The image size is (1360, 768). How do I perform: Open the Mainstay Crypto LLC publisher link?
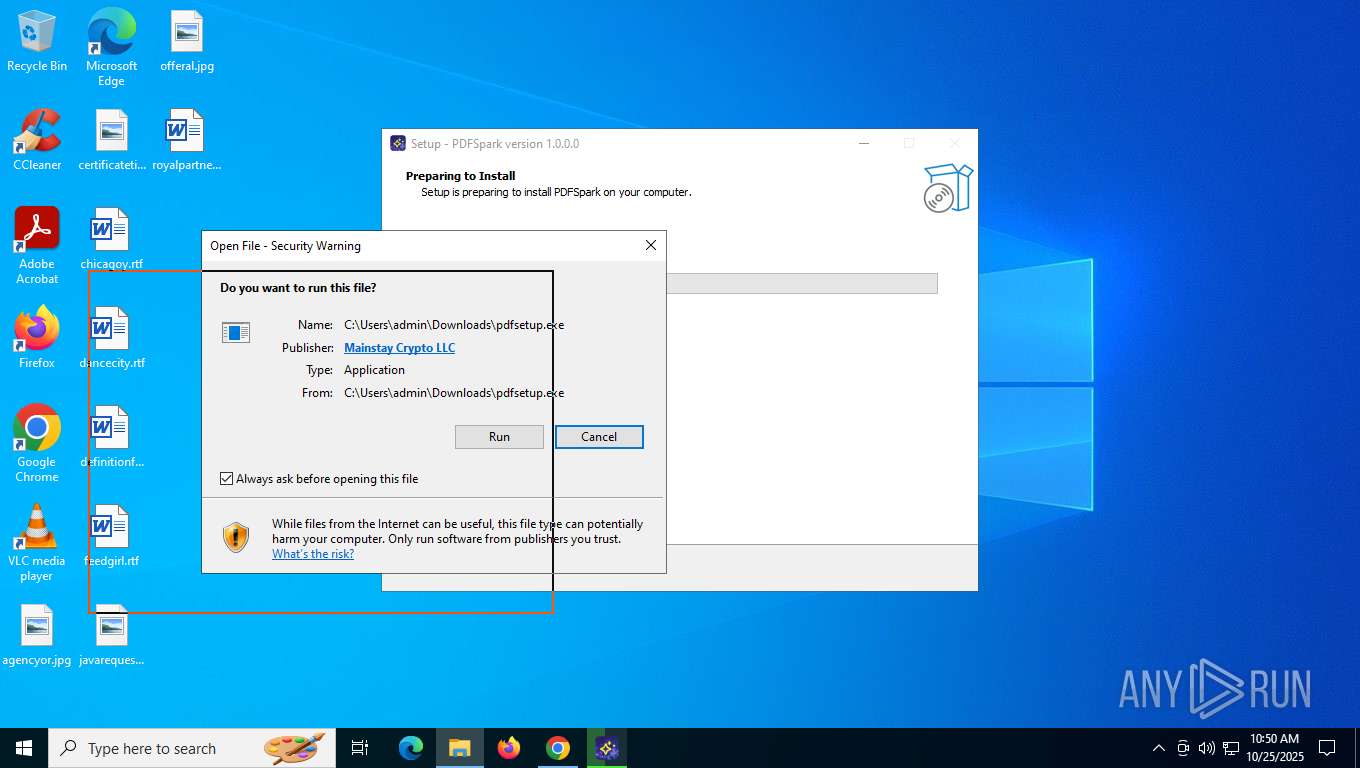399,348
